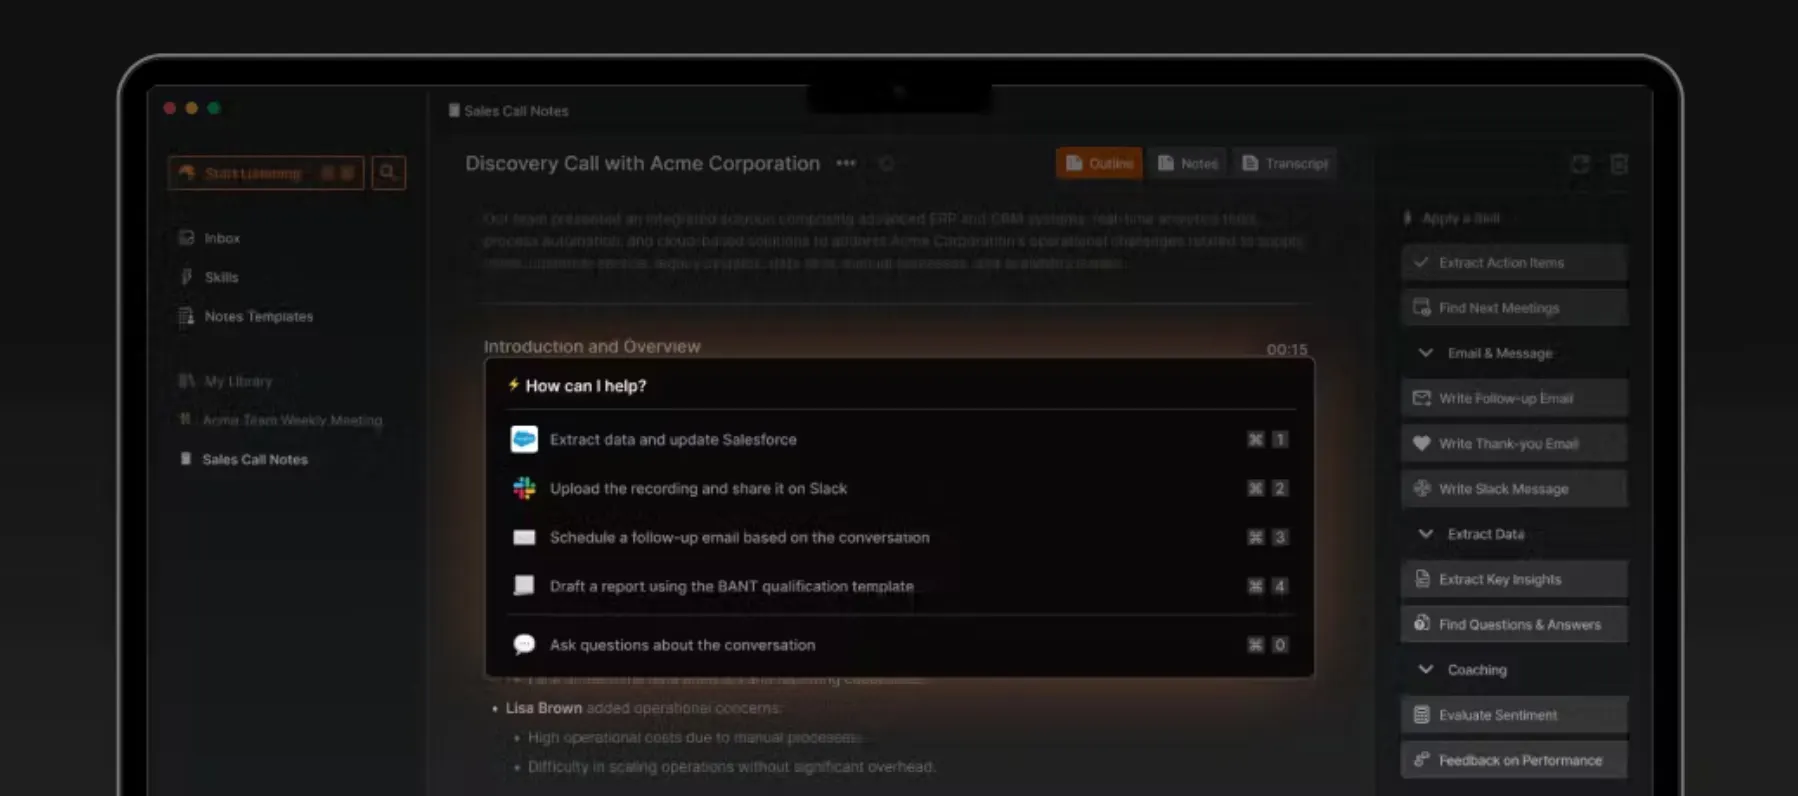Collapse the Extract Data section
The image size is (1798, 796).
tap(1426, 534)
